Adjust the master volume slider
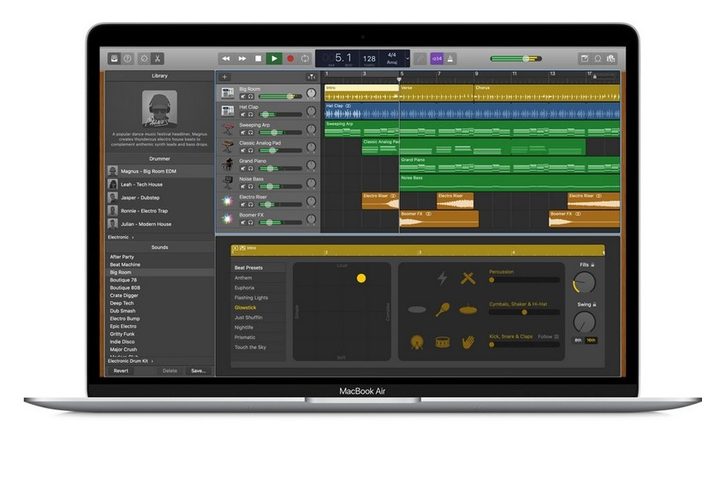The image size is (720, 480). [x=516, y=59]
